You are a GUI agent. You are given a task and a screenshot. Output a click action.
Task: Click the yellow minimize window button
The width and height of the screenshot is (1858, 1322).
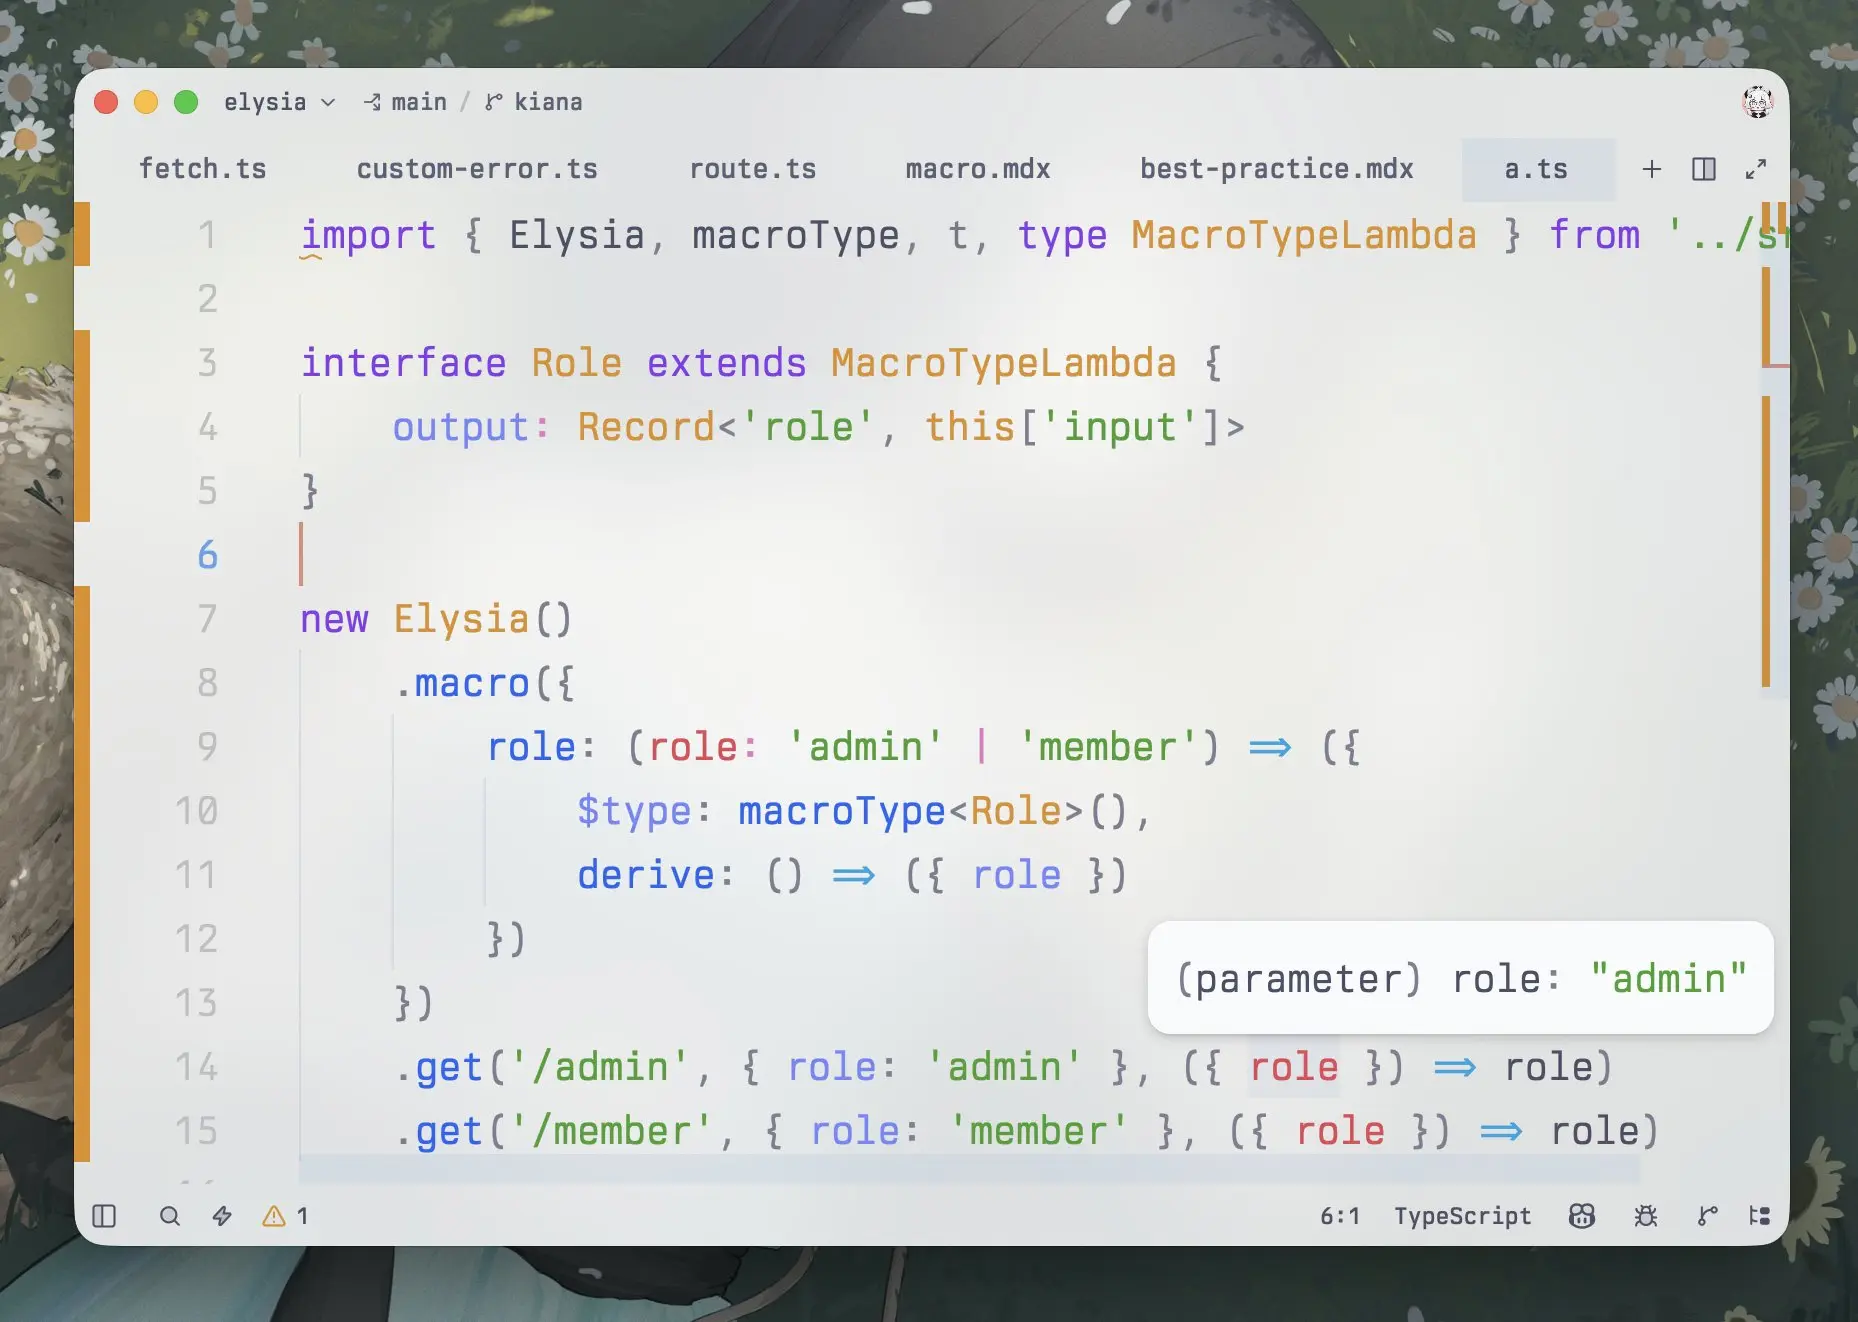coord(146,102)
